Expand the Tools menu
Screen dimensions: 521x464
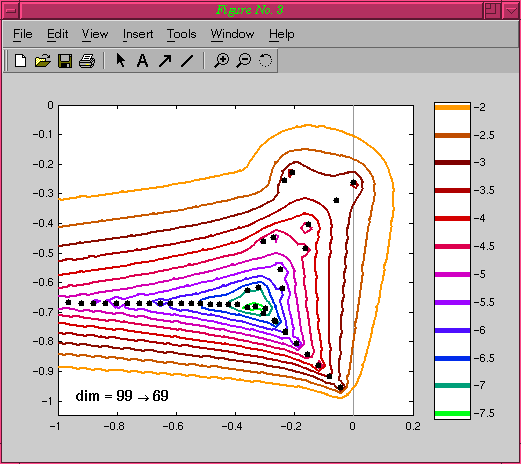pos(182,34)
